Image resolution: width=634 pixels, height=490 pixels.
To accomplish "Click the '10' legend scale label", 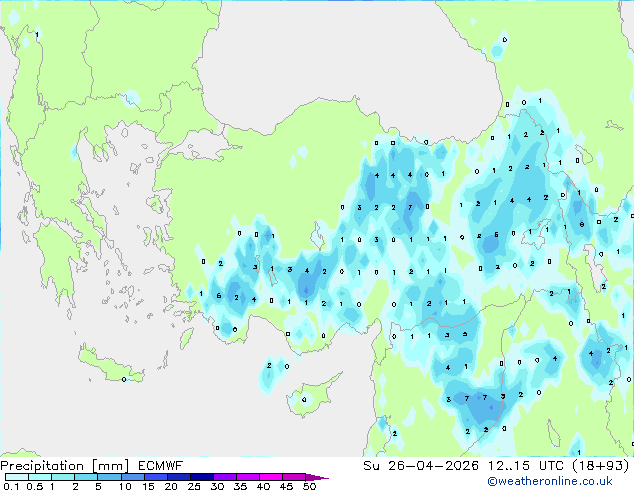I will pyautogui.click(x=125, y=486).
